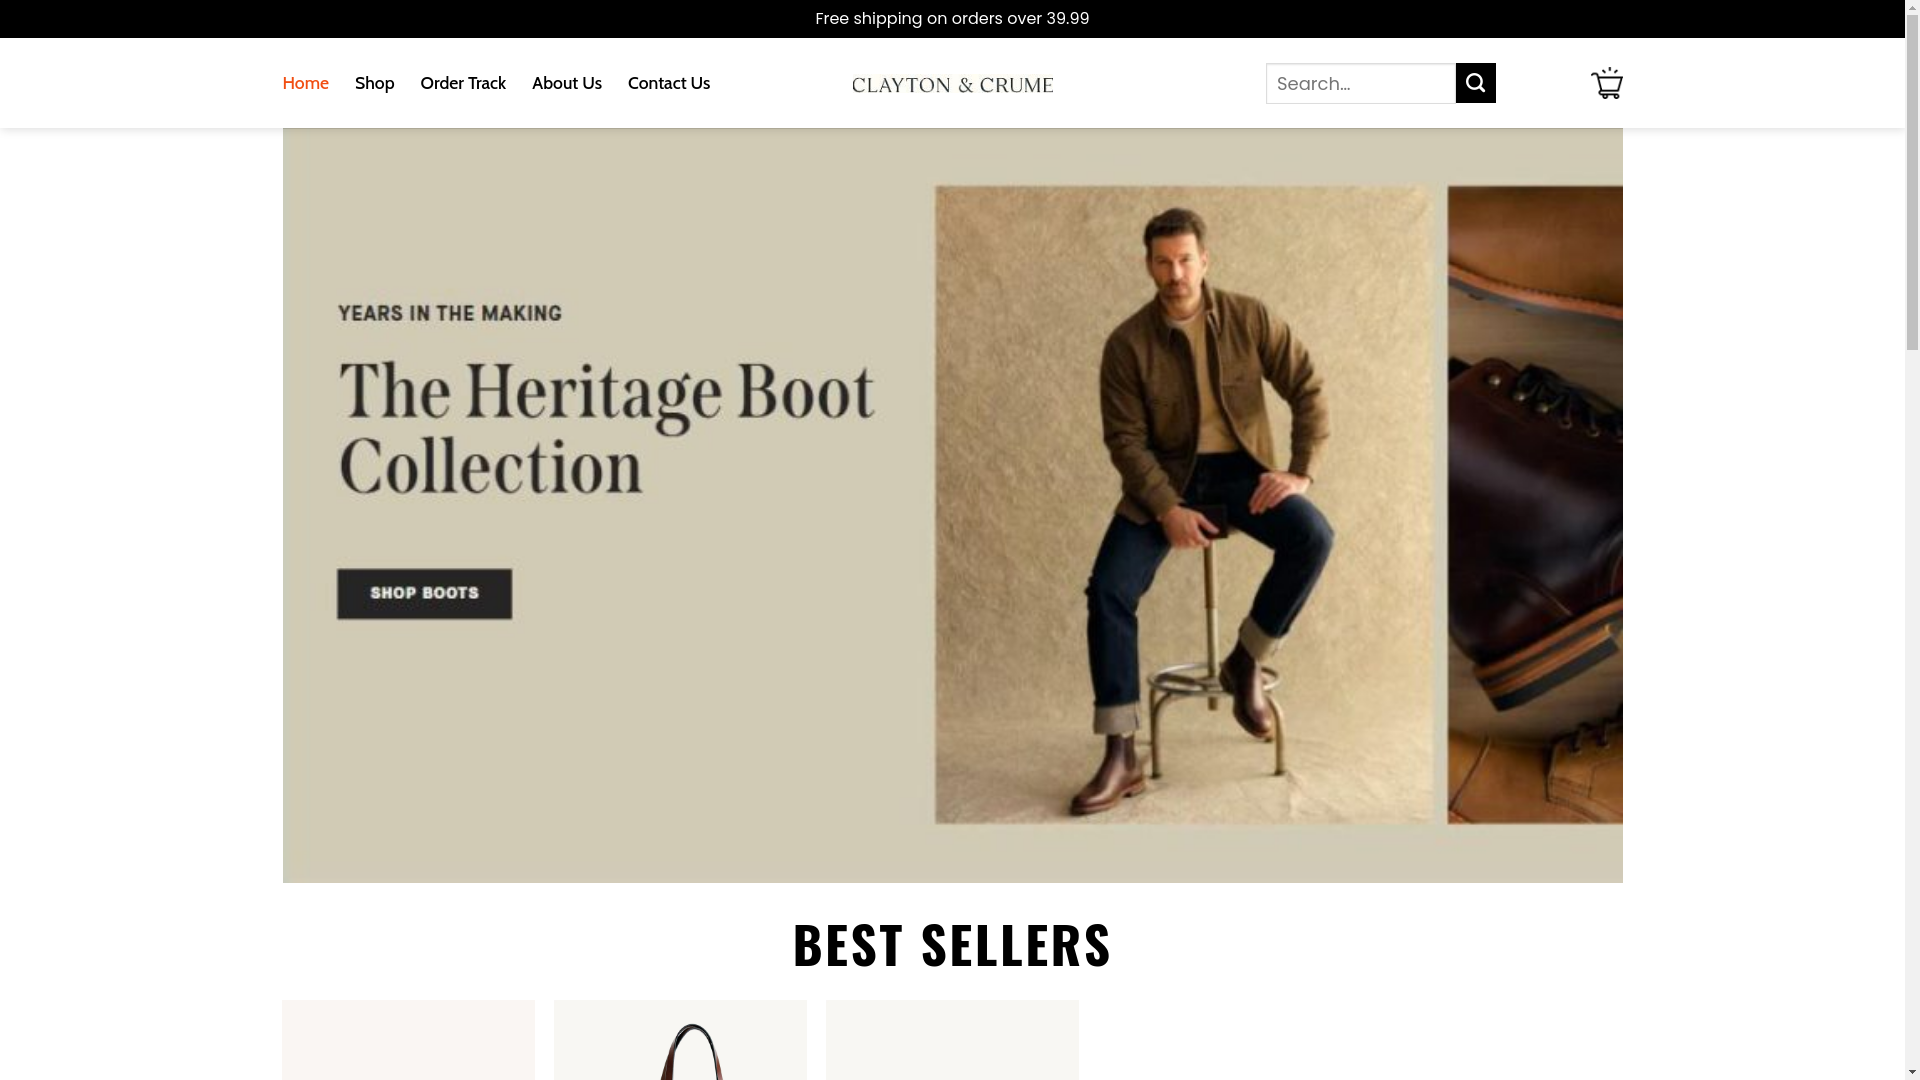The image size is (1920, 1080).
Task: Click the BEST SELLERS heading
Action: point(952,944)
